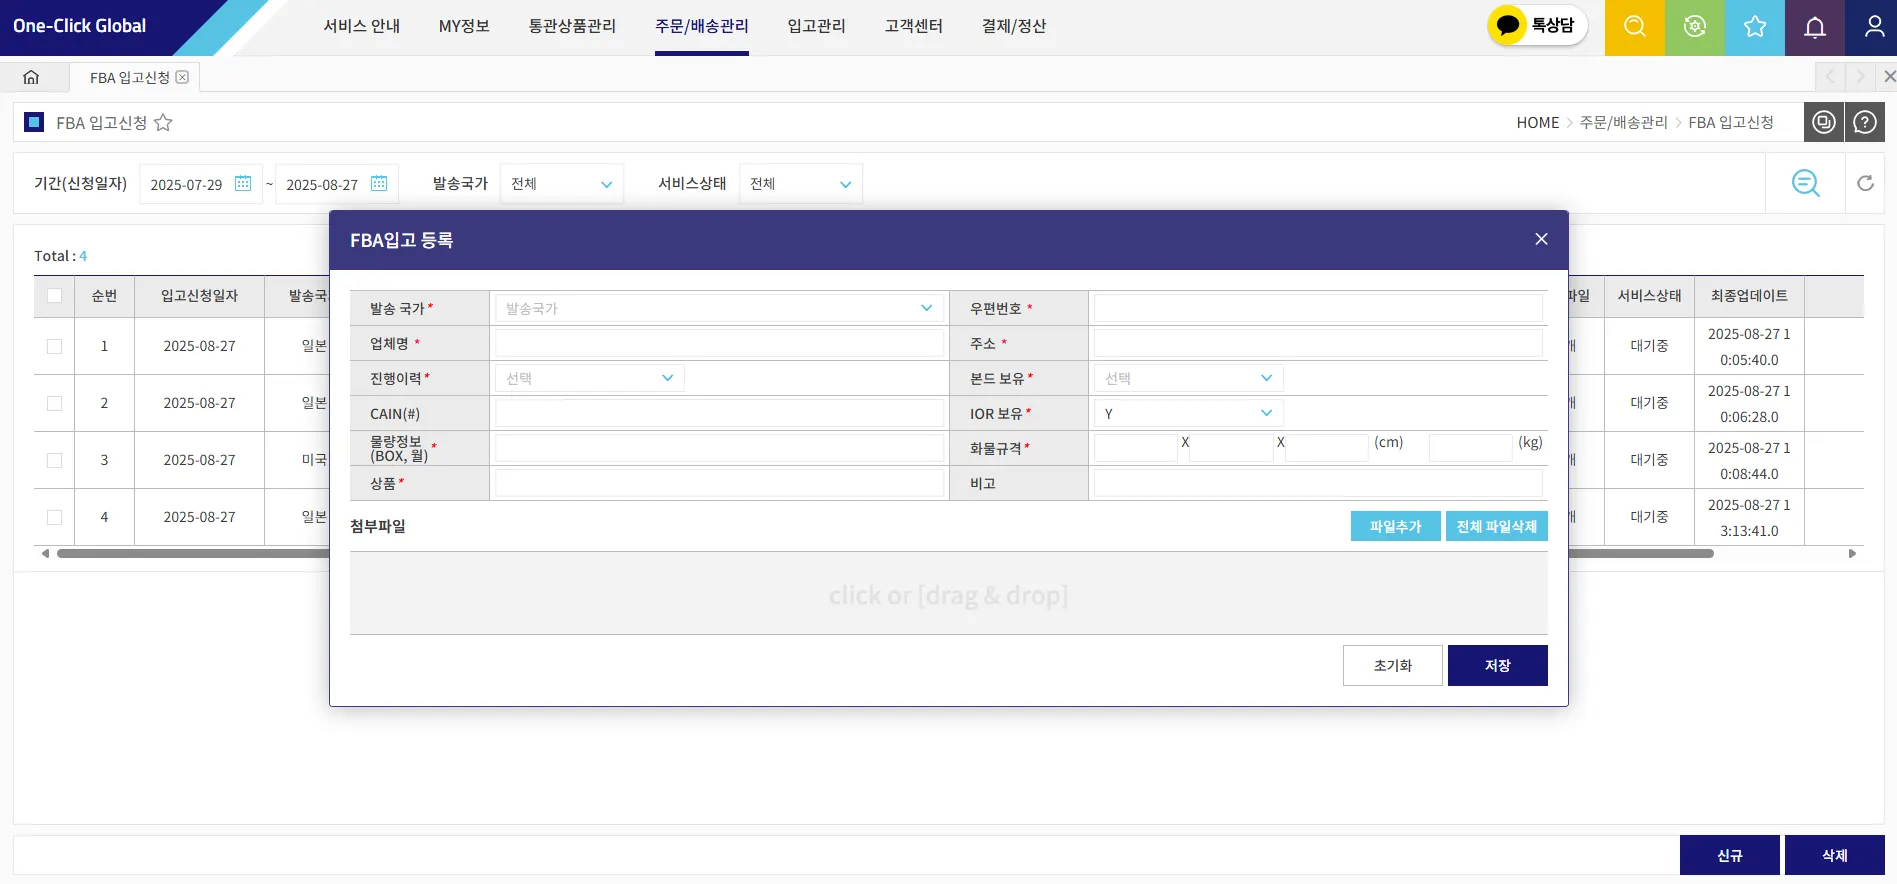Toggle the select-all header checkbox

point(54,296)
